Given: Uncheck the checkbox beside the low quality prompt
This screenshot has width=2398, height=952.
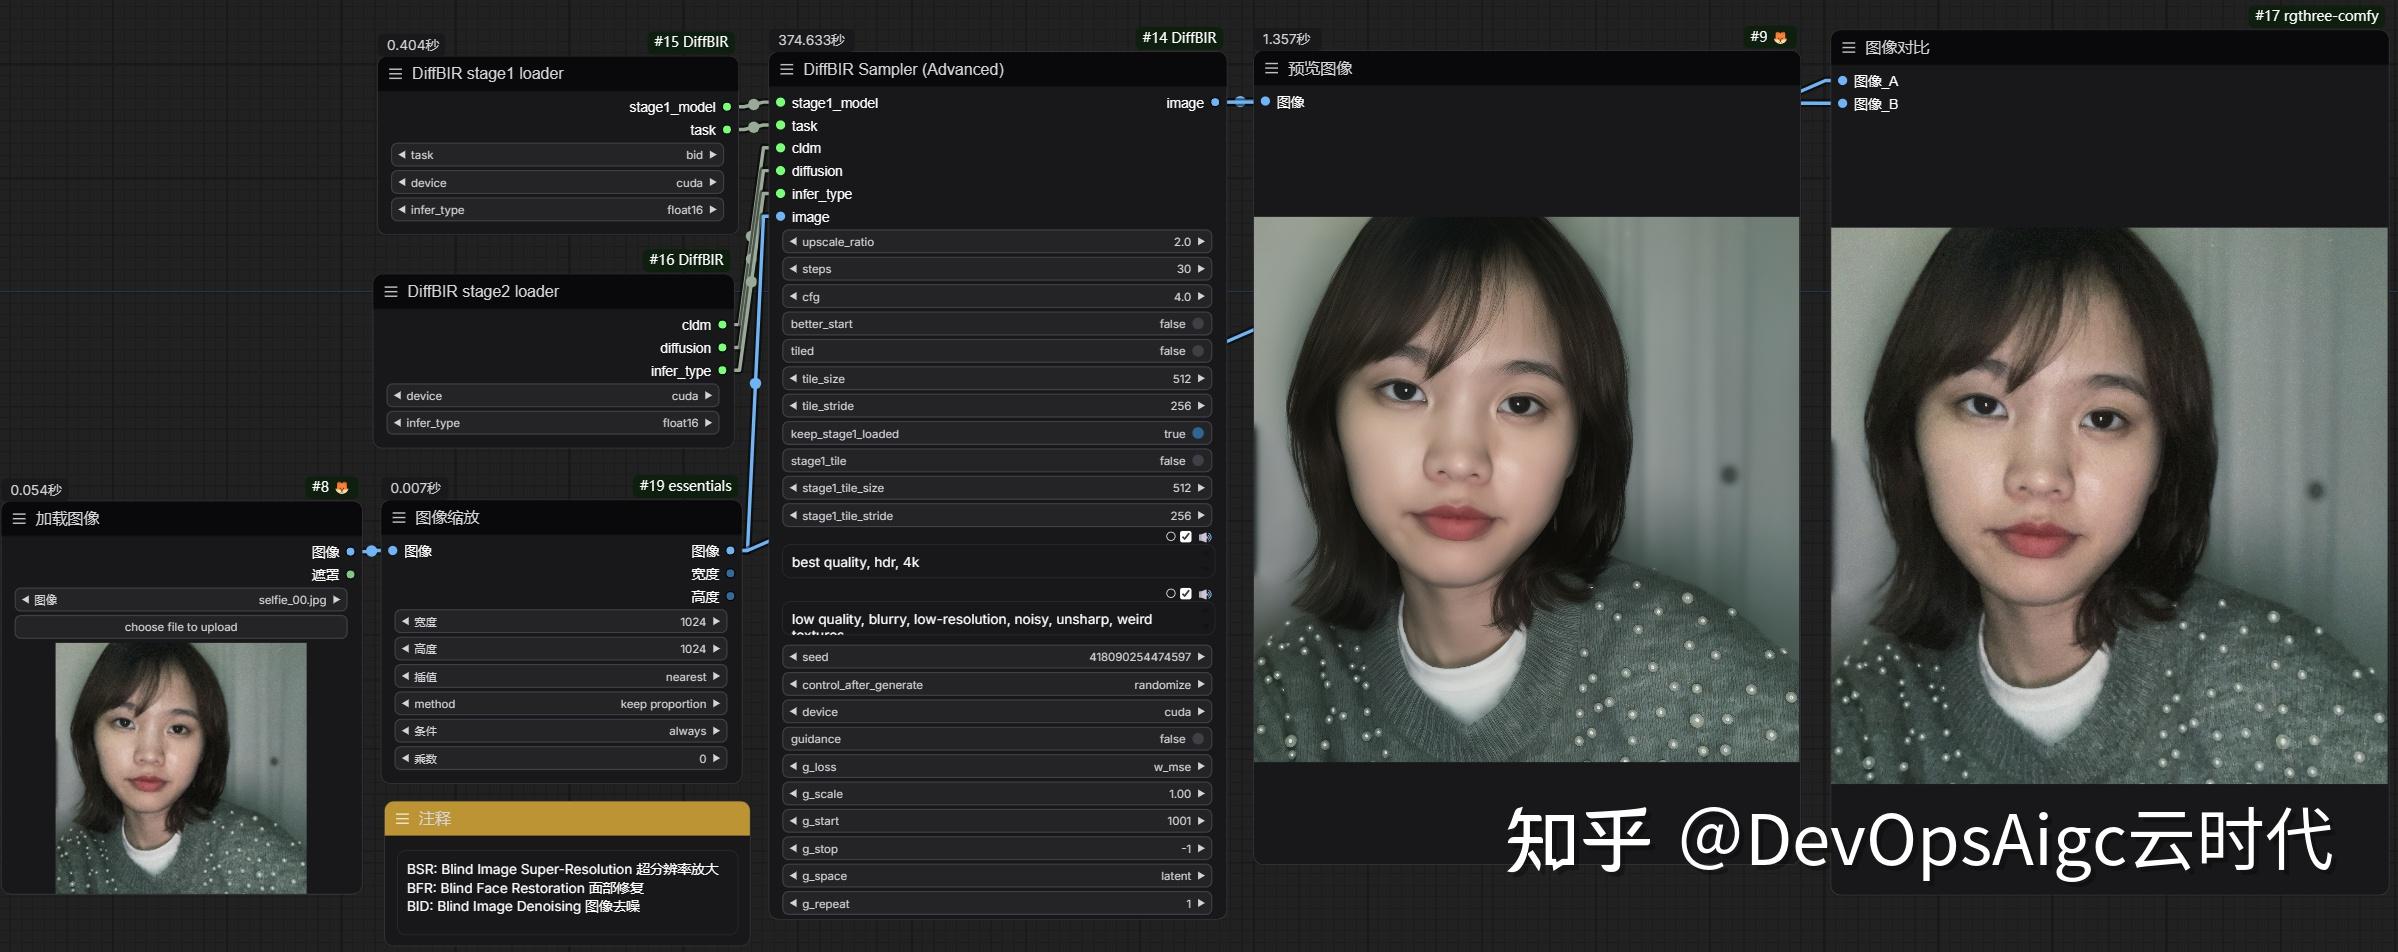Looking at the screenshot, I should point(1186,593).
